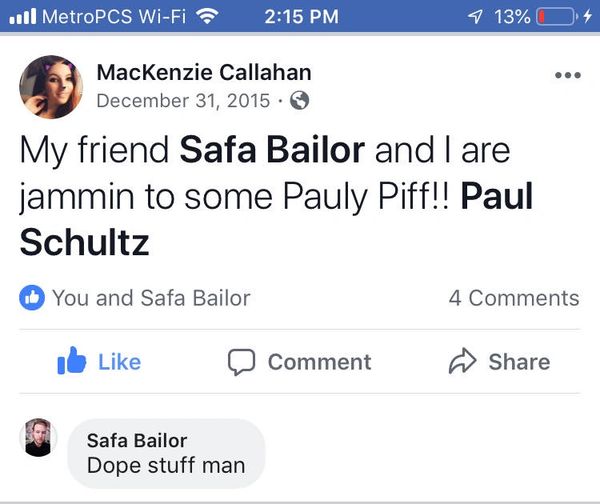Viewport: 600px width, 504px height.
Task: Tap the Comment speech bubble icon
Action: pyautogui.click(x=241, y=362)
